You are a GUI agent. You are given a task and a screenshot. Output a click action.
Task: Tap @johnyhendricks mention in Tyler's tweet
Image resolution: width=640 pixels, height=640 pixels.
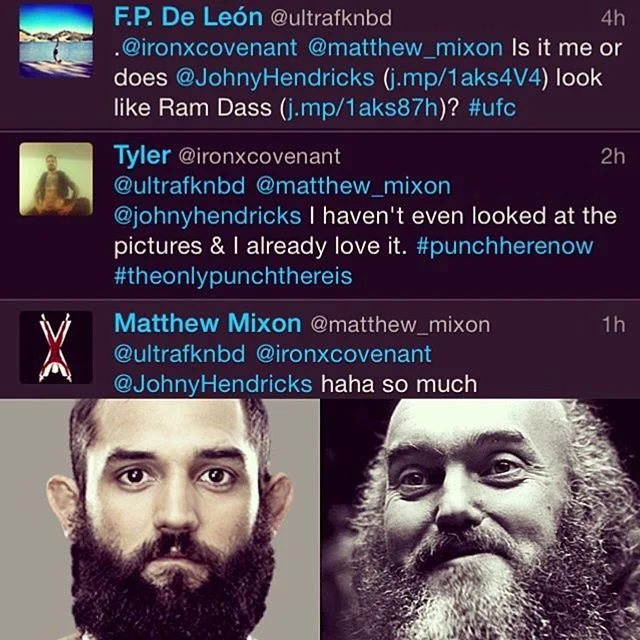[x=207, y=216]
